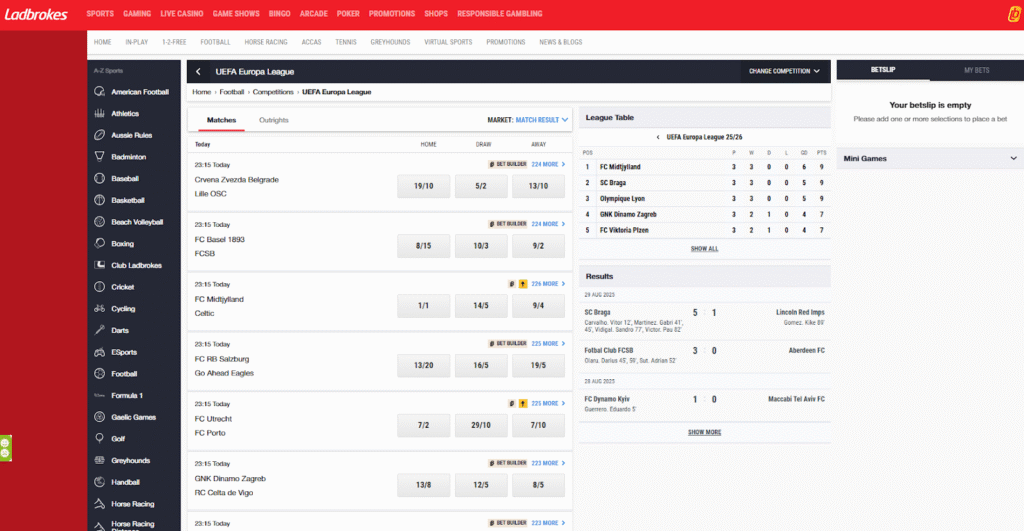Viewport: 1024px width, 531px height.
Task: Click the Bet Builder badge for Crvena Zvezda match
Action: (507, 164)
